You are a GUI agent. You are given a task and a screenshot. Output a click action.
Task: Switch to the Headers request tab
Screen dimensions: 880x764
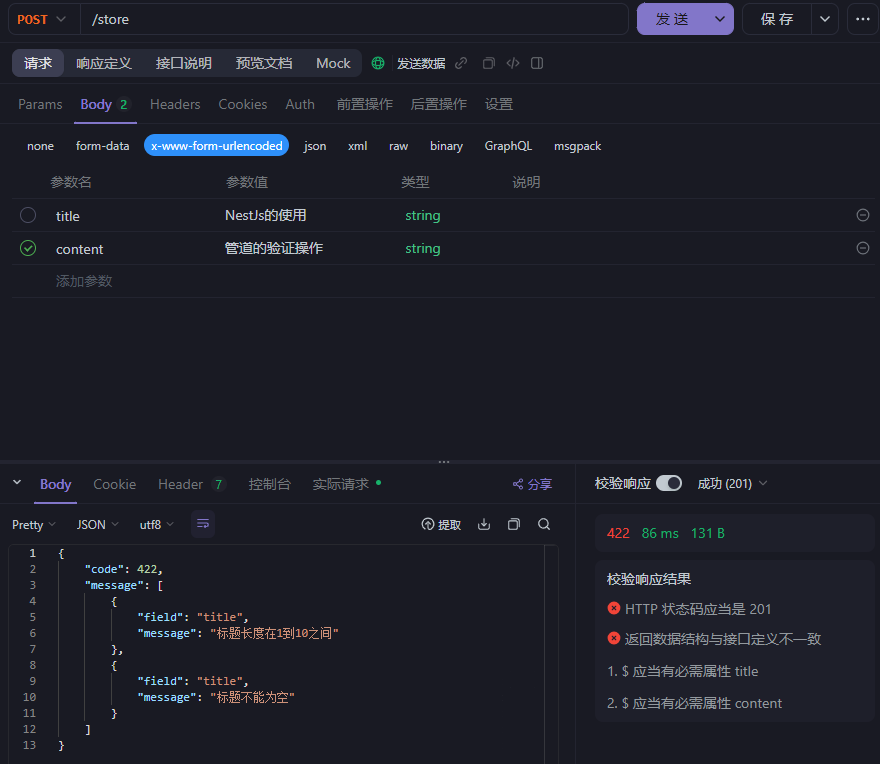(175, 104)
